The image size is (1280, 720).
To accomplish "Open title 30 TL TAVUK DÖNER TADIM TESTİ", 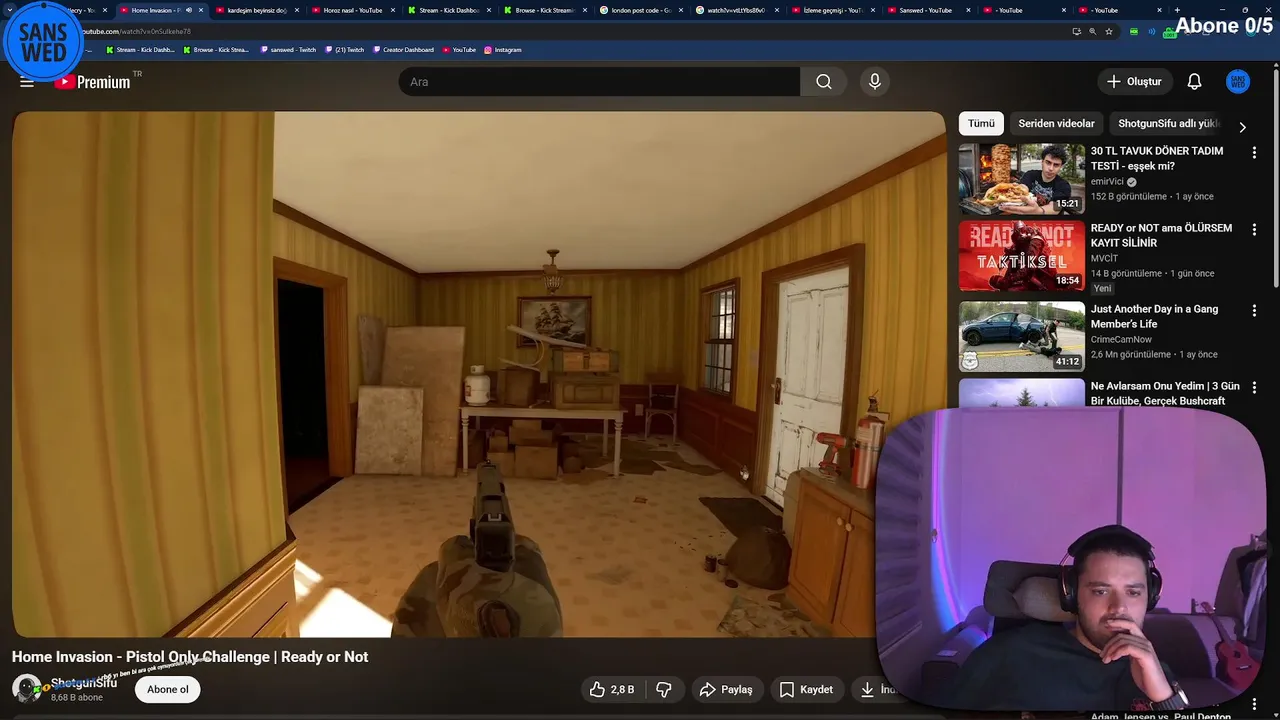I will [1157, 158].
